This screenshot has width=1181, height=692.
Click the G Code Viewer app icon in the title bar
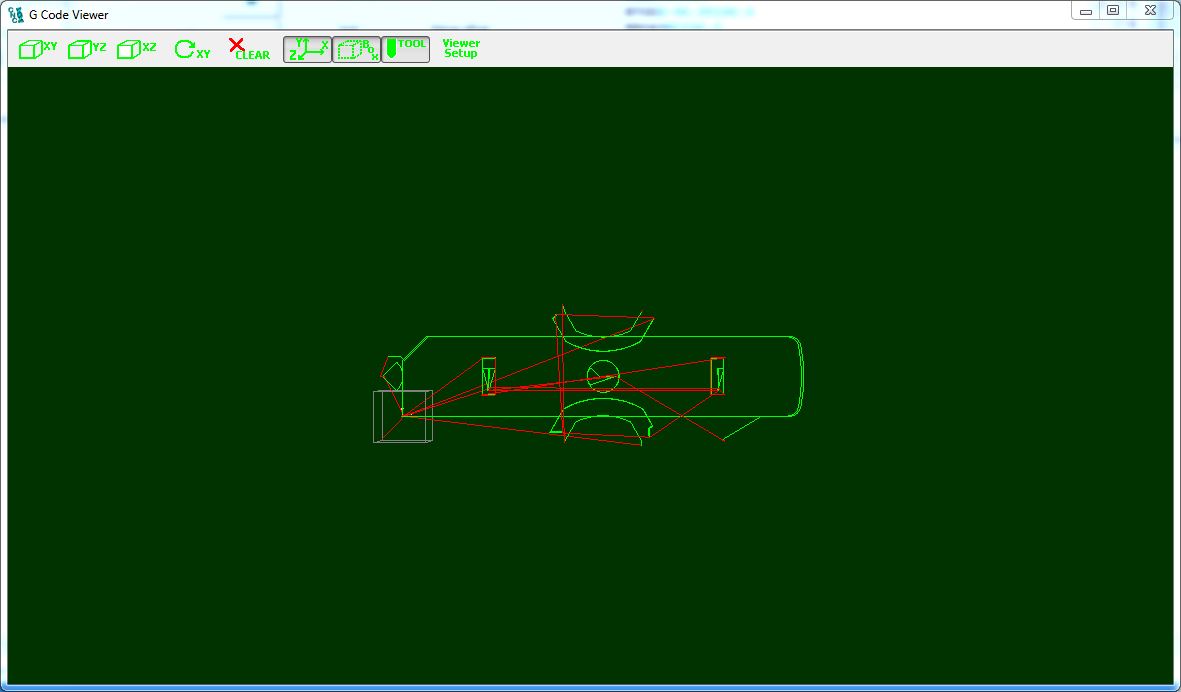15,14
